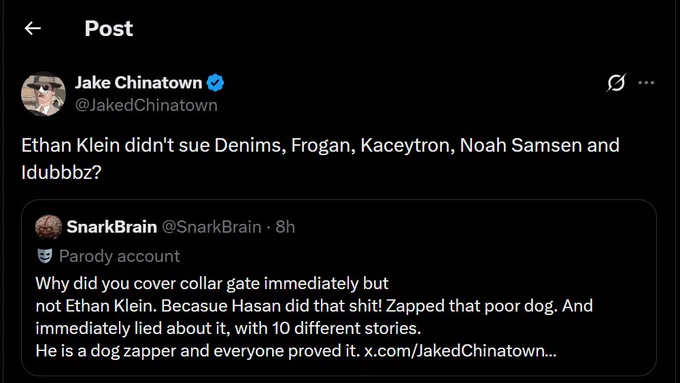Open the @JakedChinatown handle link
Image resolution: width=680 pixels, height=383 pixels.
(x=146, y=105)
